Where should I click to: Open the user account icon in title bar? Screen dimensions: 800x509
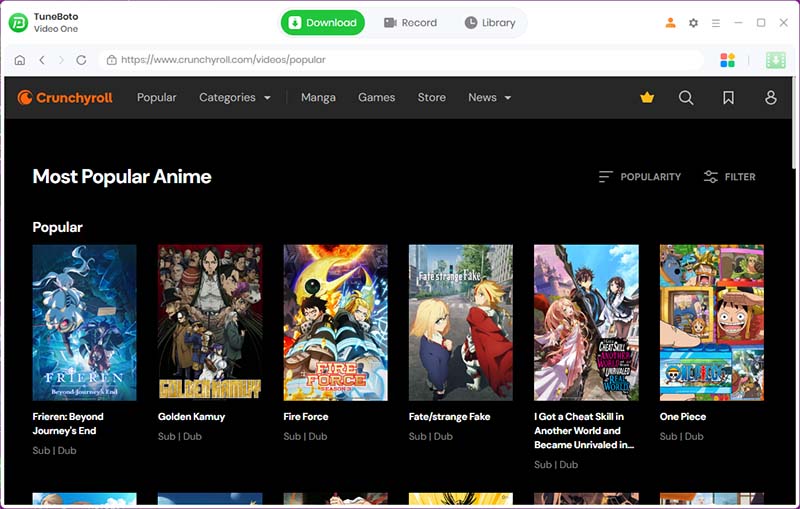(x=670, y=22)
